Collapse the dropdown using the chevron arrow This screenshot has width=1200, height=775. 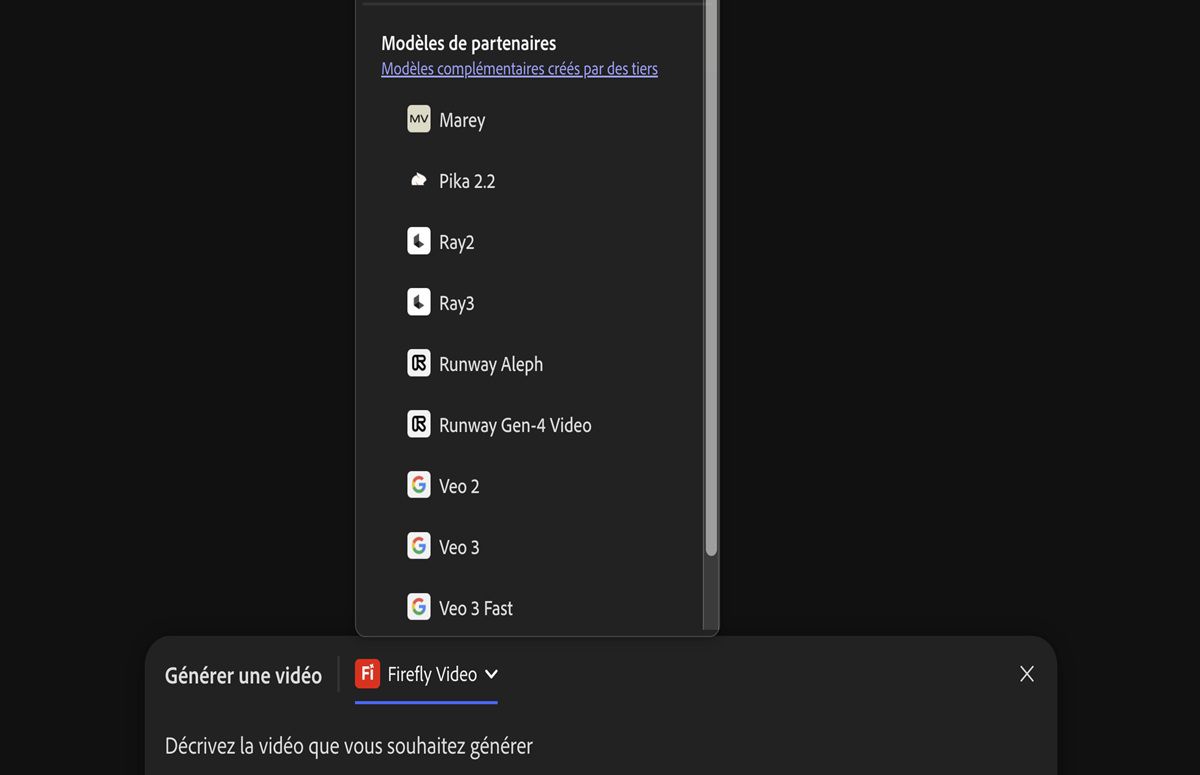click(491, 674)
